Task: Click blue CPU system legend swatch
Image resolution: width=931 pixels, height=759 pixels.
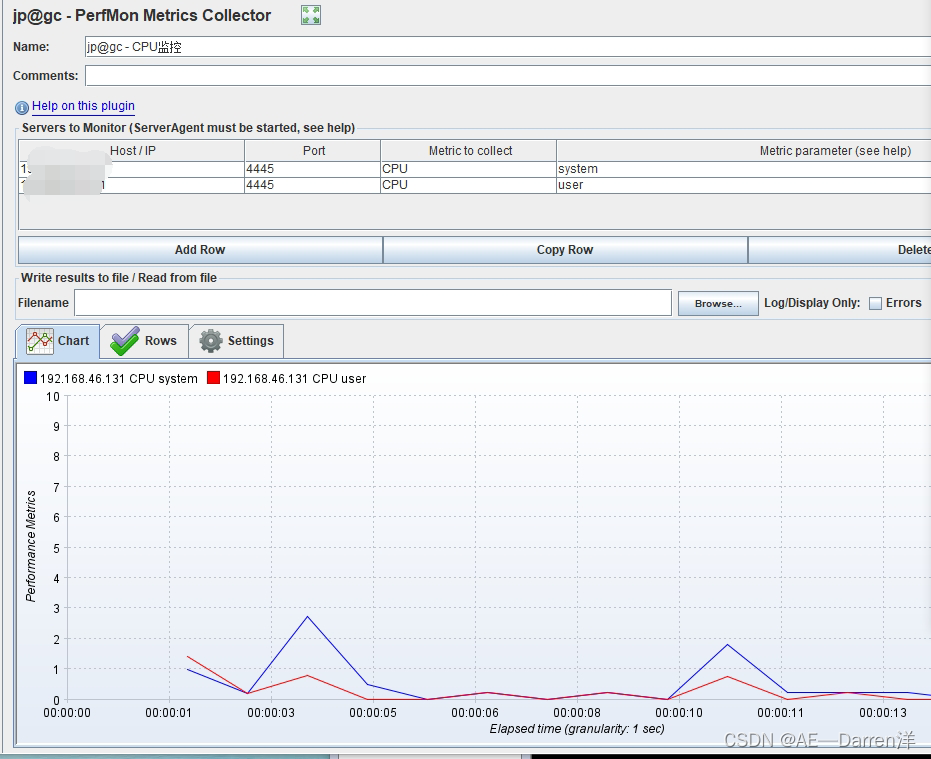Action: [x=30, y=378]
